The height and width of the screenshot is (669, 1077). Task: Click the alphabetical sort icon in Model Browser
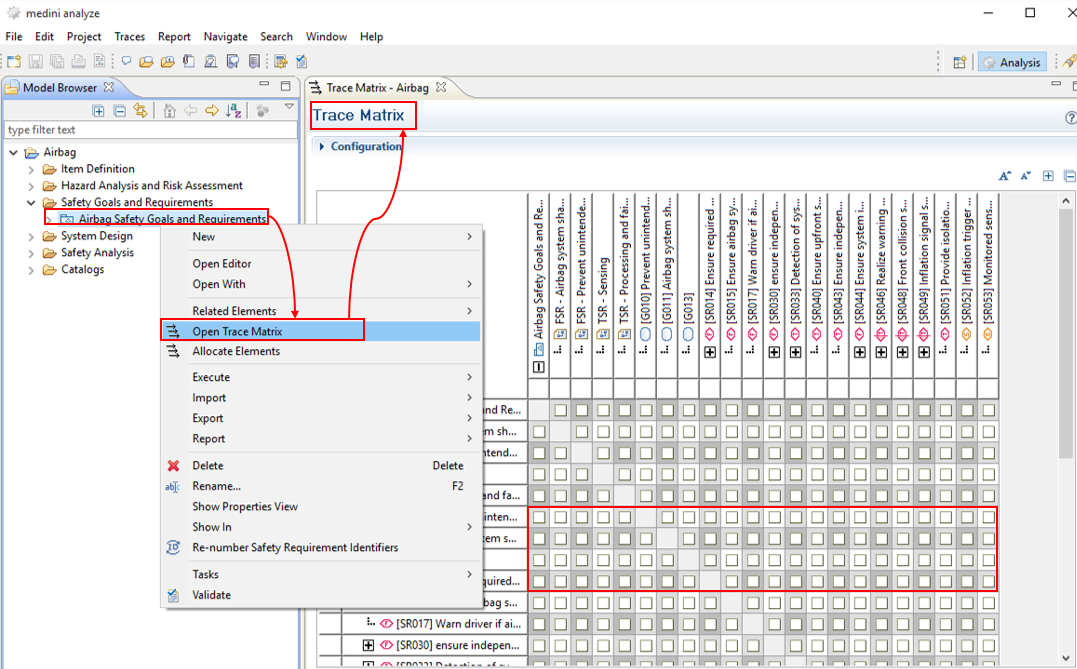pyautogui.click(x=233, y=111)
